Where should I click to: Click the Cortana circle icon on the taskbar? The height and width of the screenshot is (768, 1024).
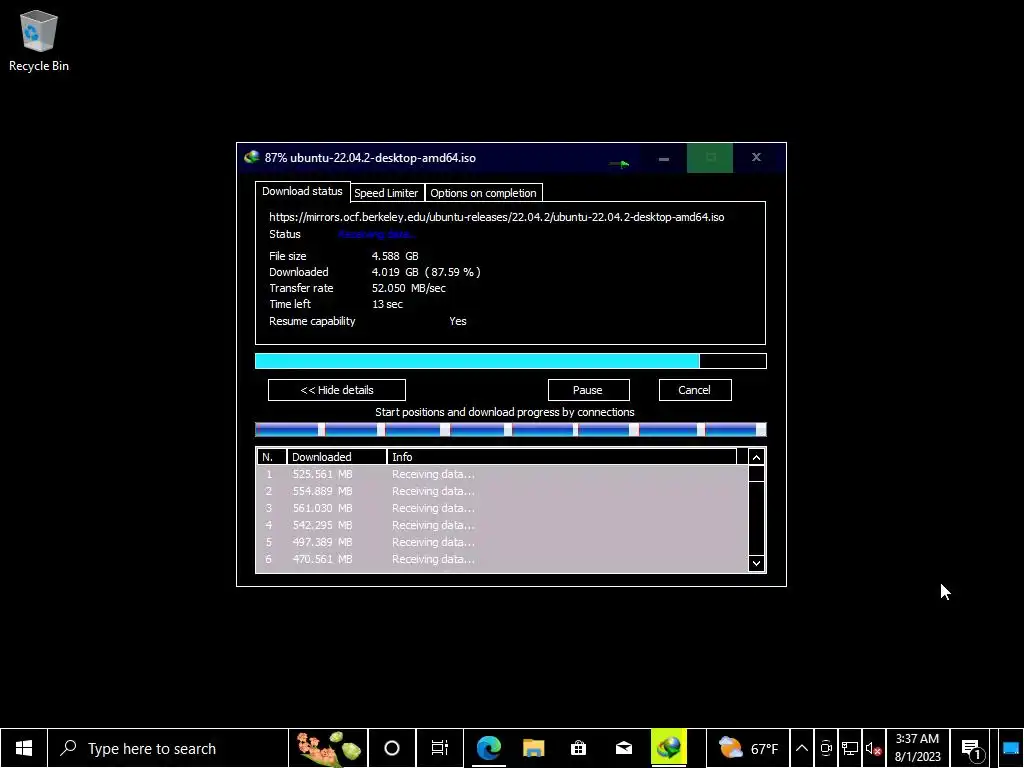(392, 748)
